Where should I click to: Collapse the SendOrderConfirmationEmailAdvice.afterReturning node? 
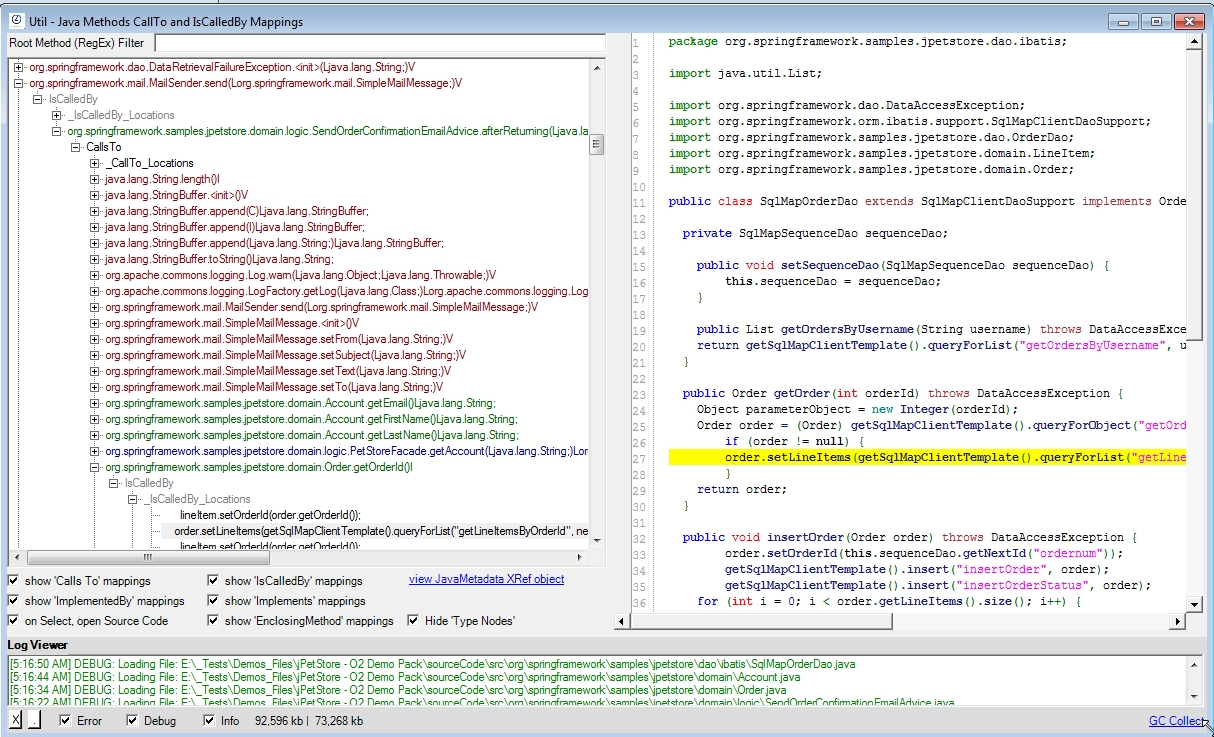coord(56,131)
